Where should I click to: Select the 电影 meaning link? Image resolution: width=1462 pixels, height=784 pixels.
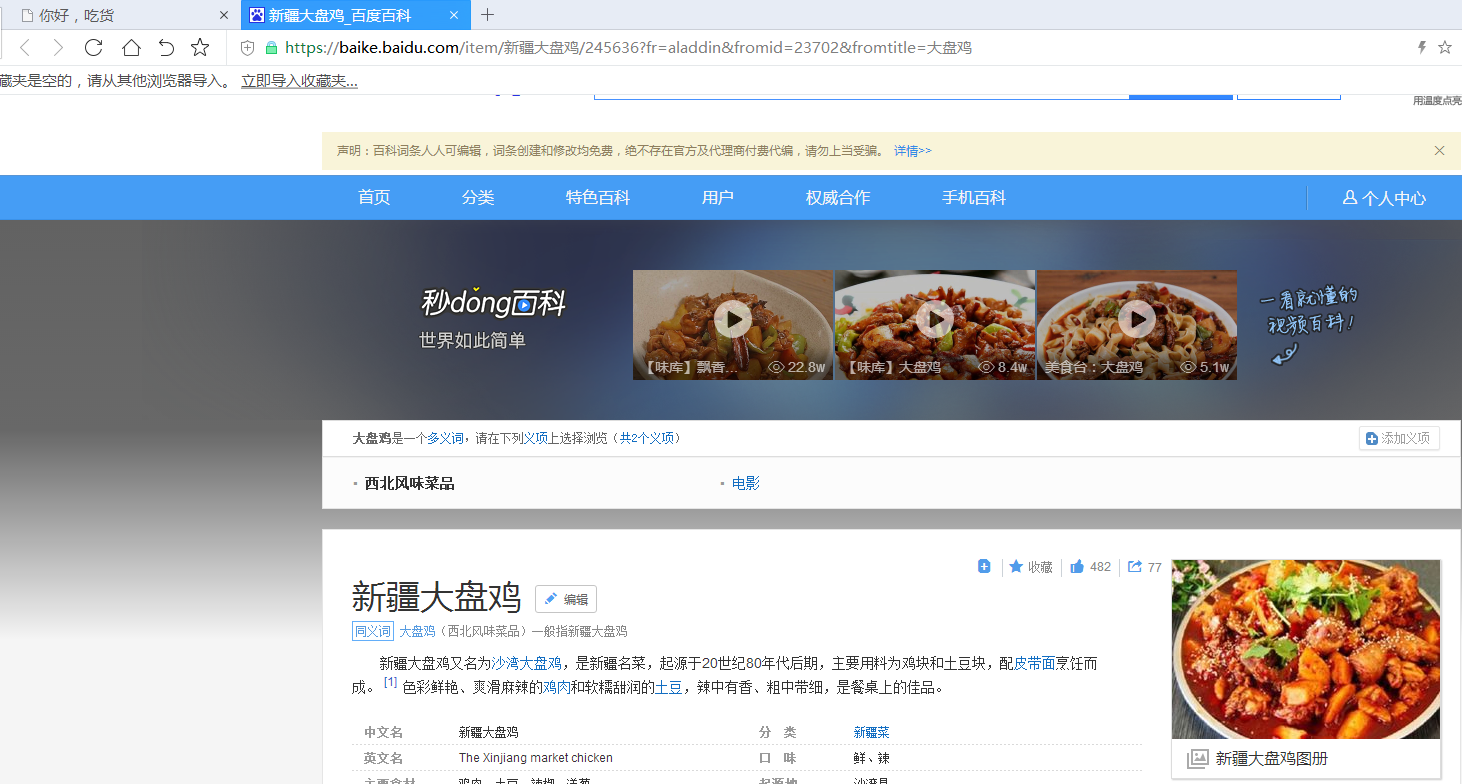click(x=746, y=483)
